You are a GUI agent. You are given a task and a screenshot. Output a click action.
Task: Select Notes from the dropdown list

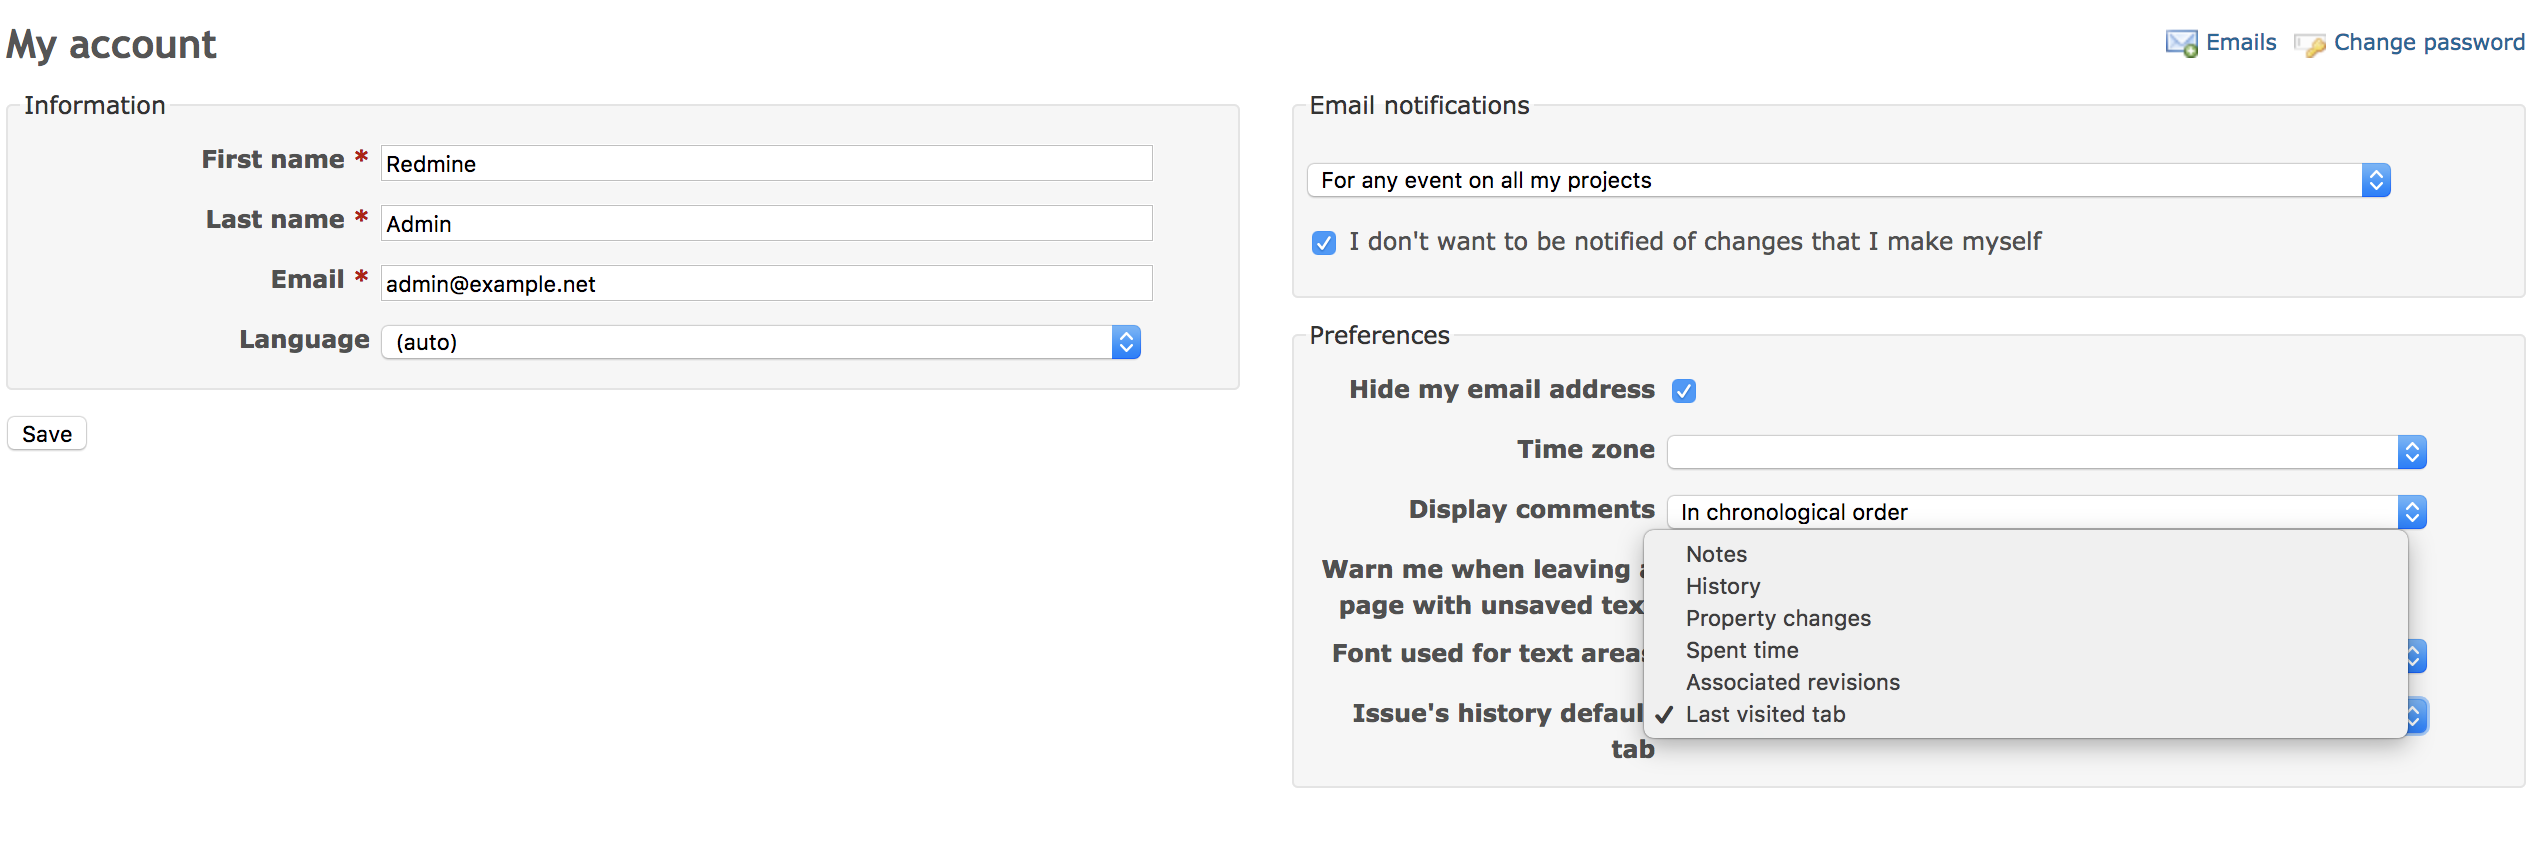[1716, 554]
